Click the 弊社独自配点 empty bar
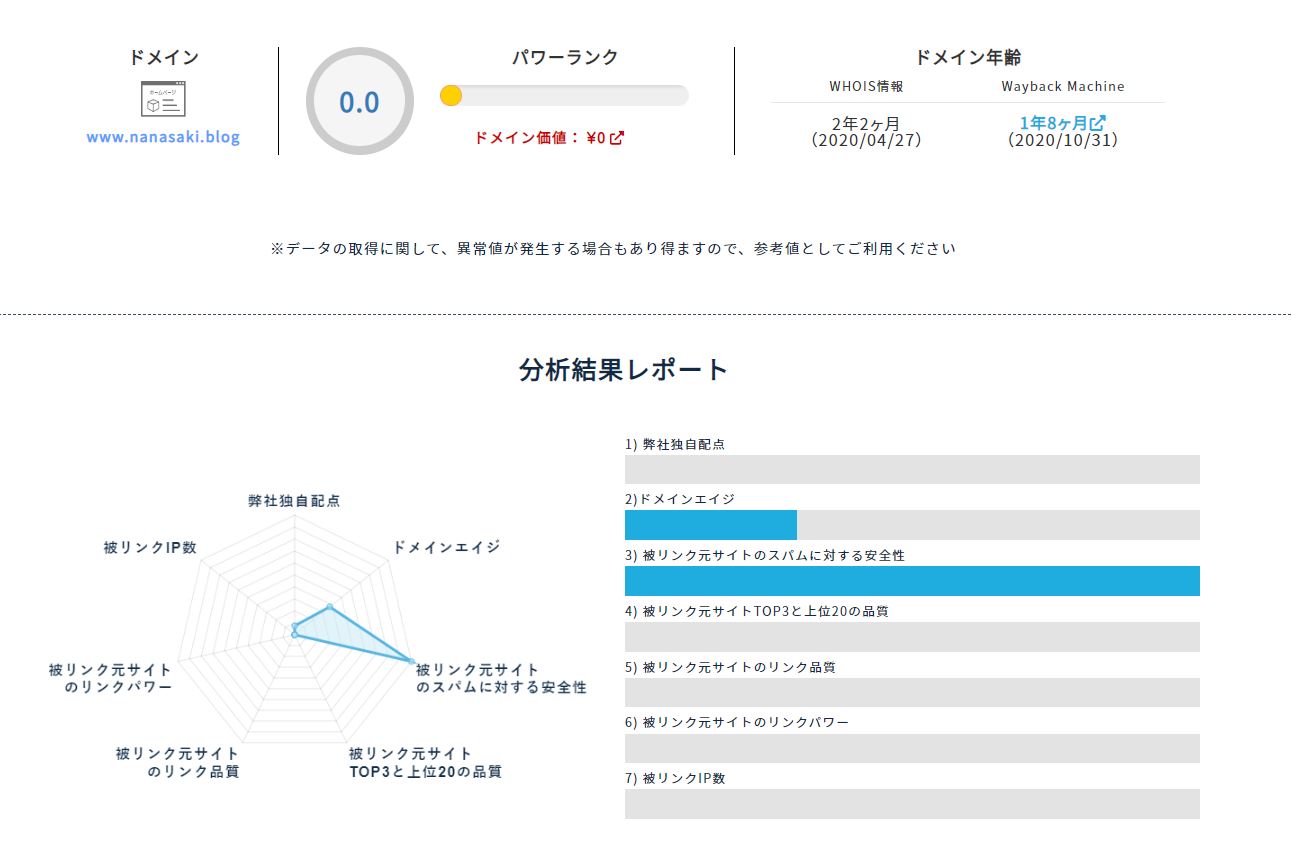 pos(912,469)
